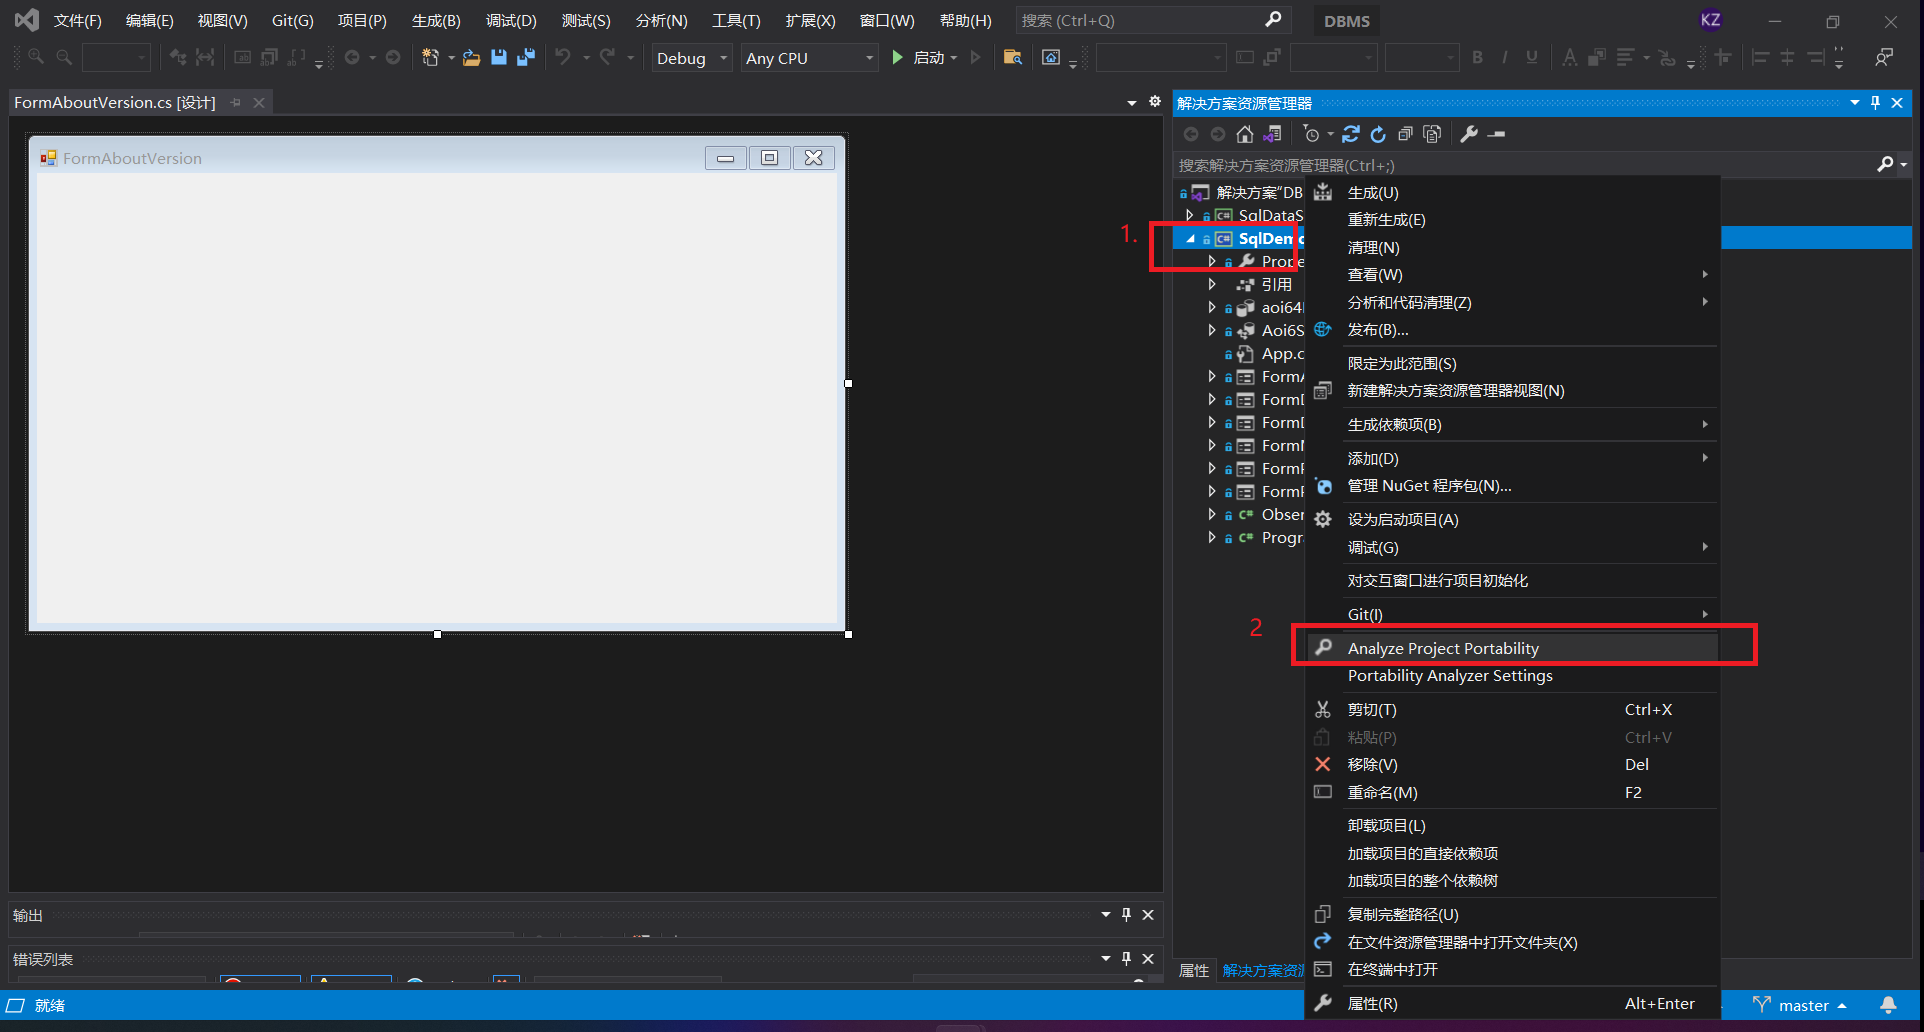Open the Any CPU platform dropdown
Viewport: 1924px width, 1032px height.
(x=810, y=58)
